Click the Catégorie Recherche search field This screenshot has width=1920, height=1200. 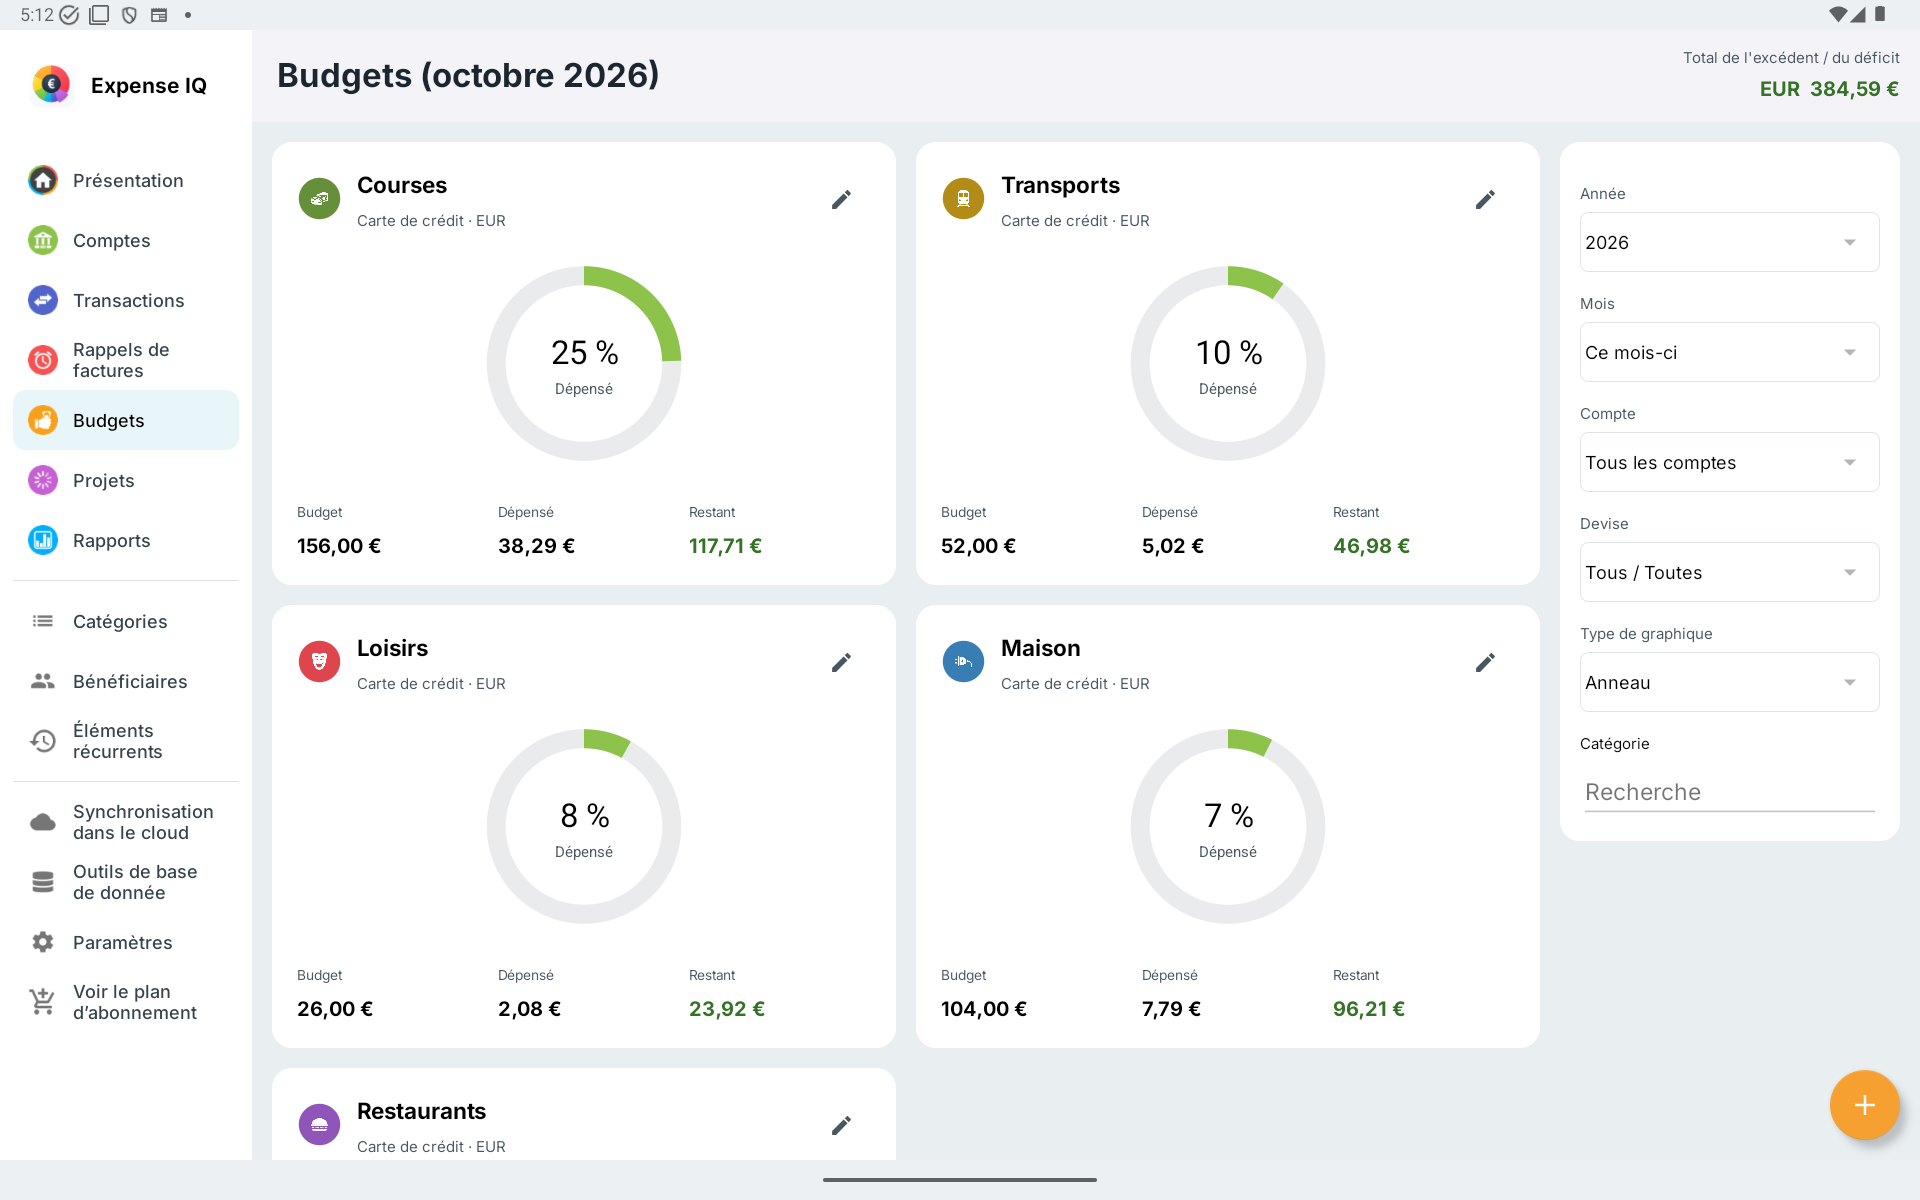pos(1729,792)
